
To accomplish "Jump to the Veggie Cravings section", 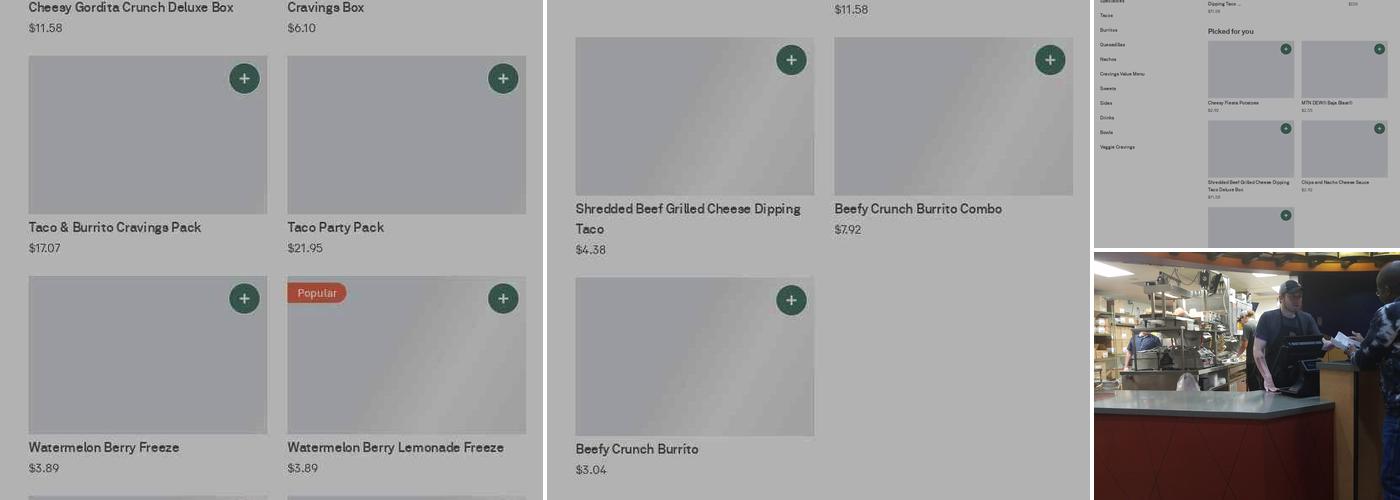I will click(1117, 147).
